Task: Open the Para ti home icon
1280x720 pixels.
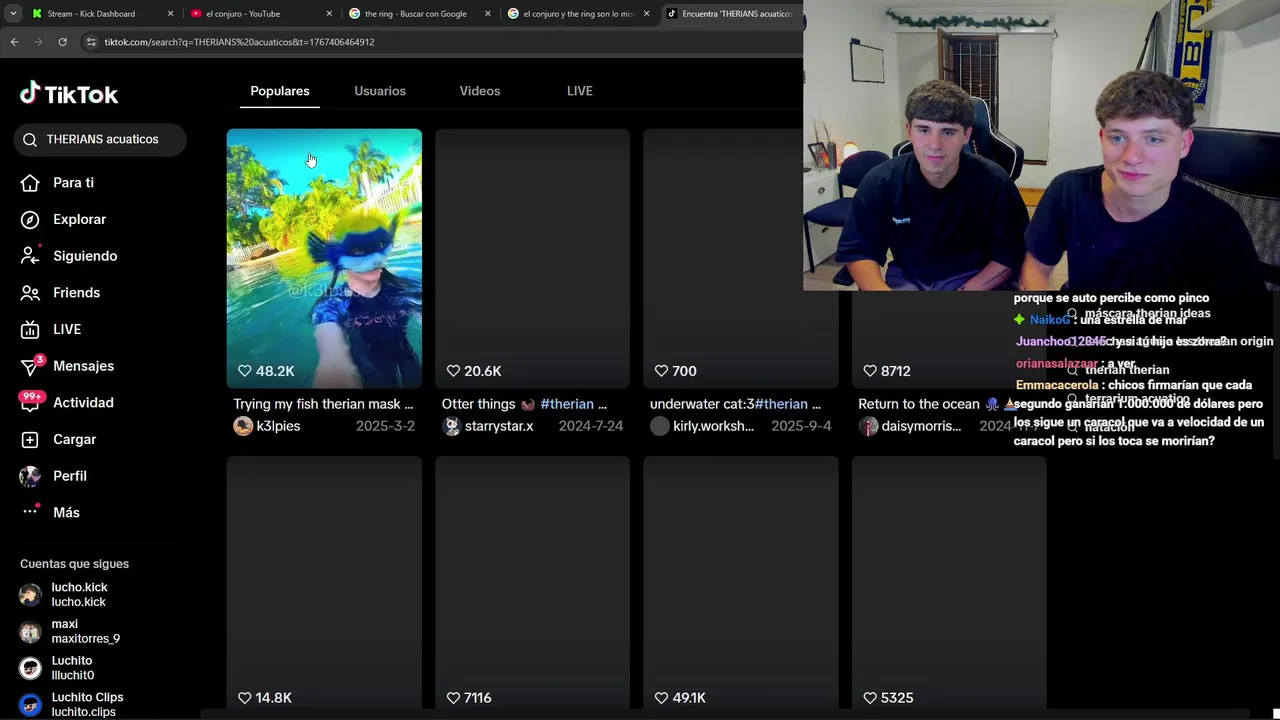Action: point(30,183)
